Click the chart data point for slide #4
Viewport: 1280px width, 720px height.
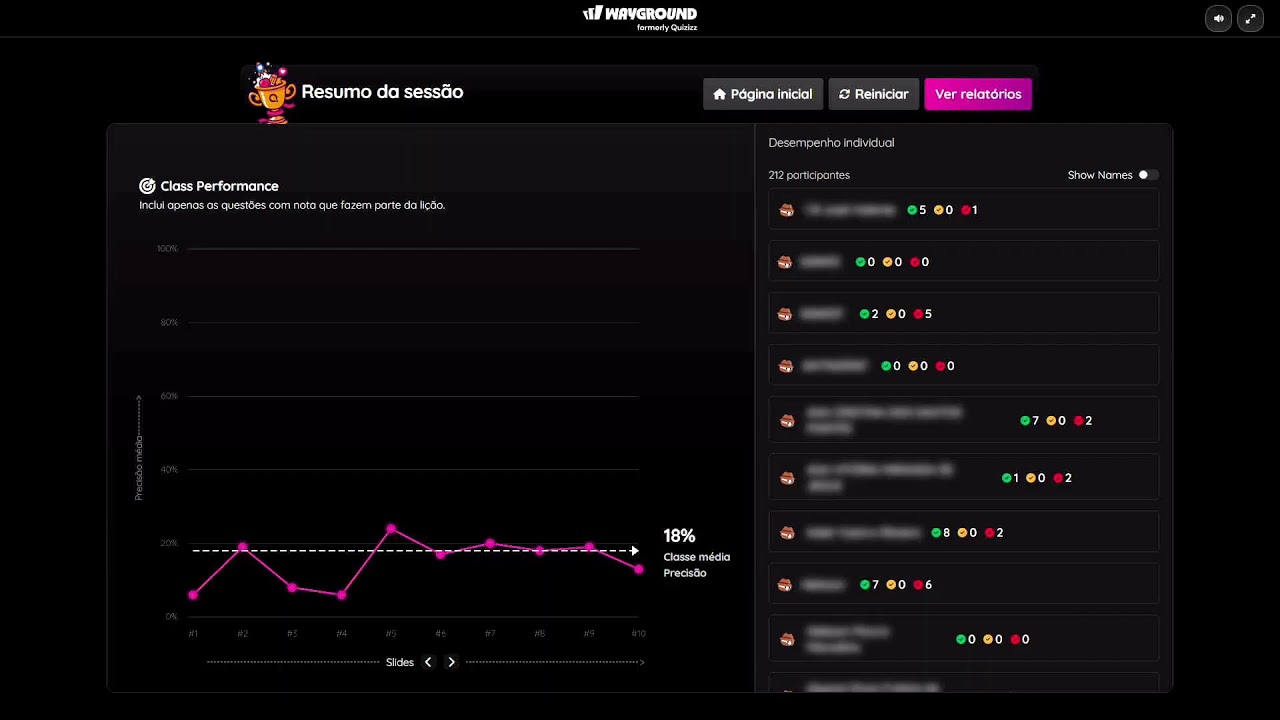pyautogui.click(x=342, y=595)
